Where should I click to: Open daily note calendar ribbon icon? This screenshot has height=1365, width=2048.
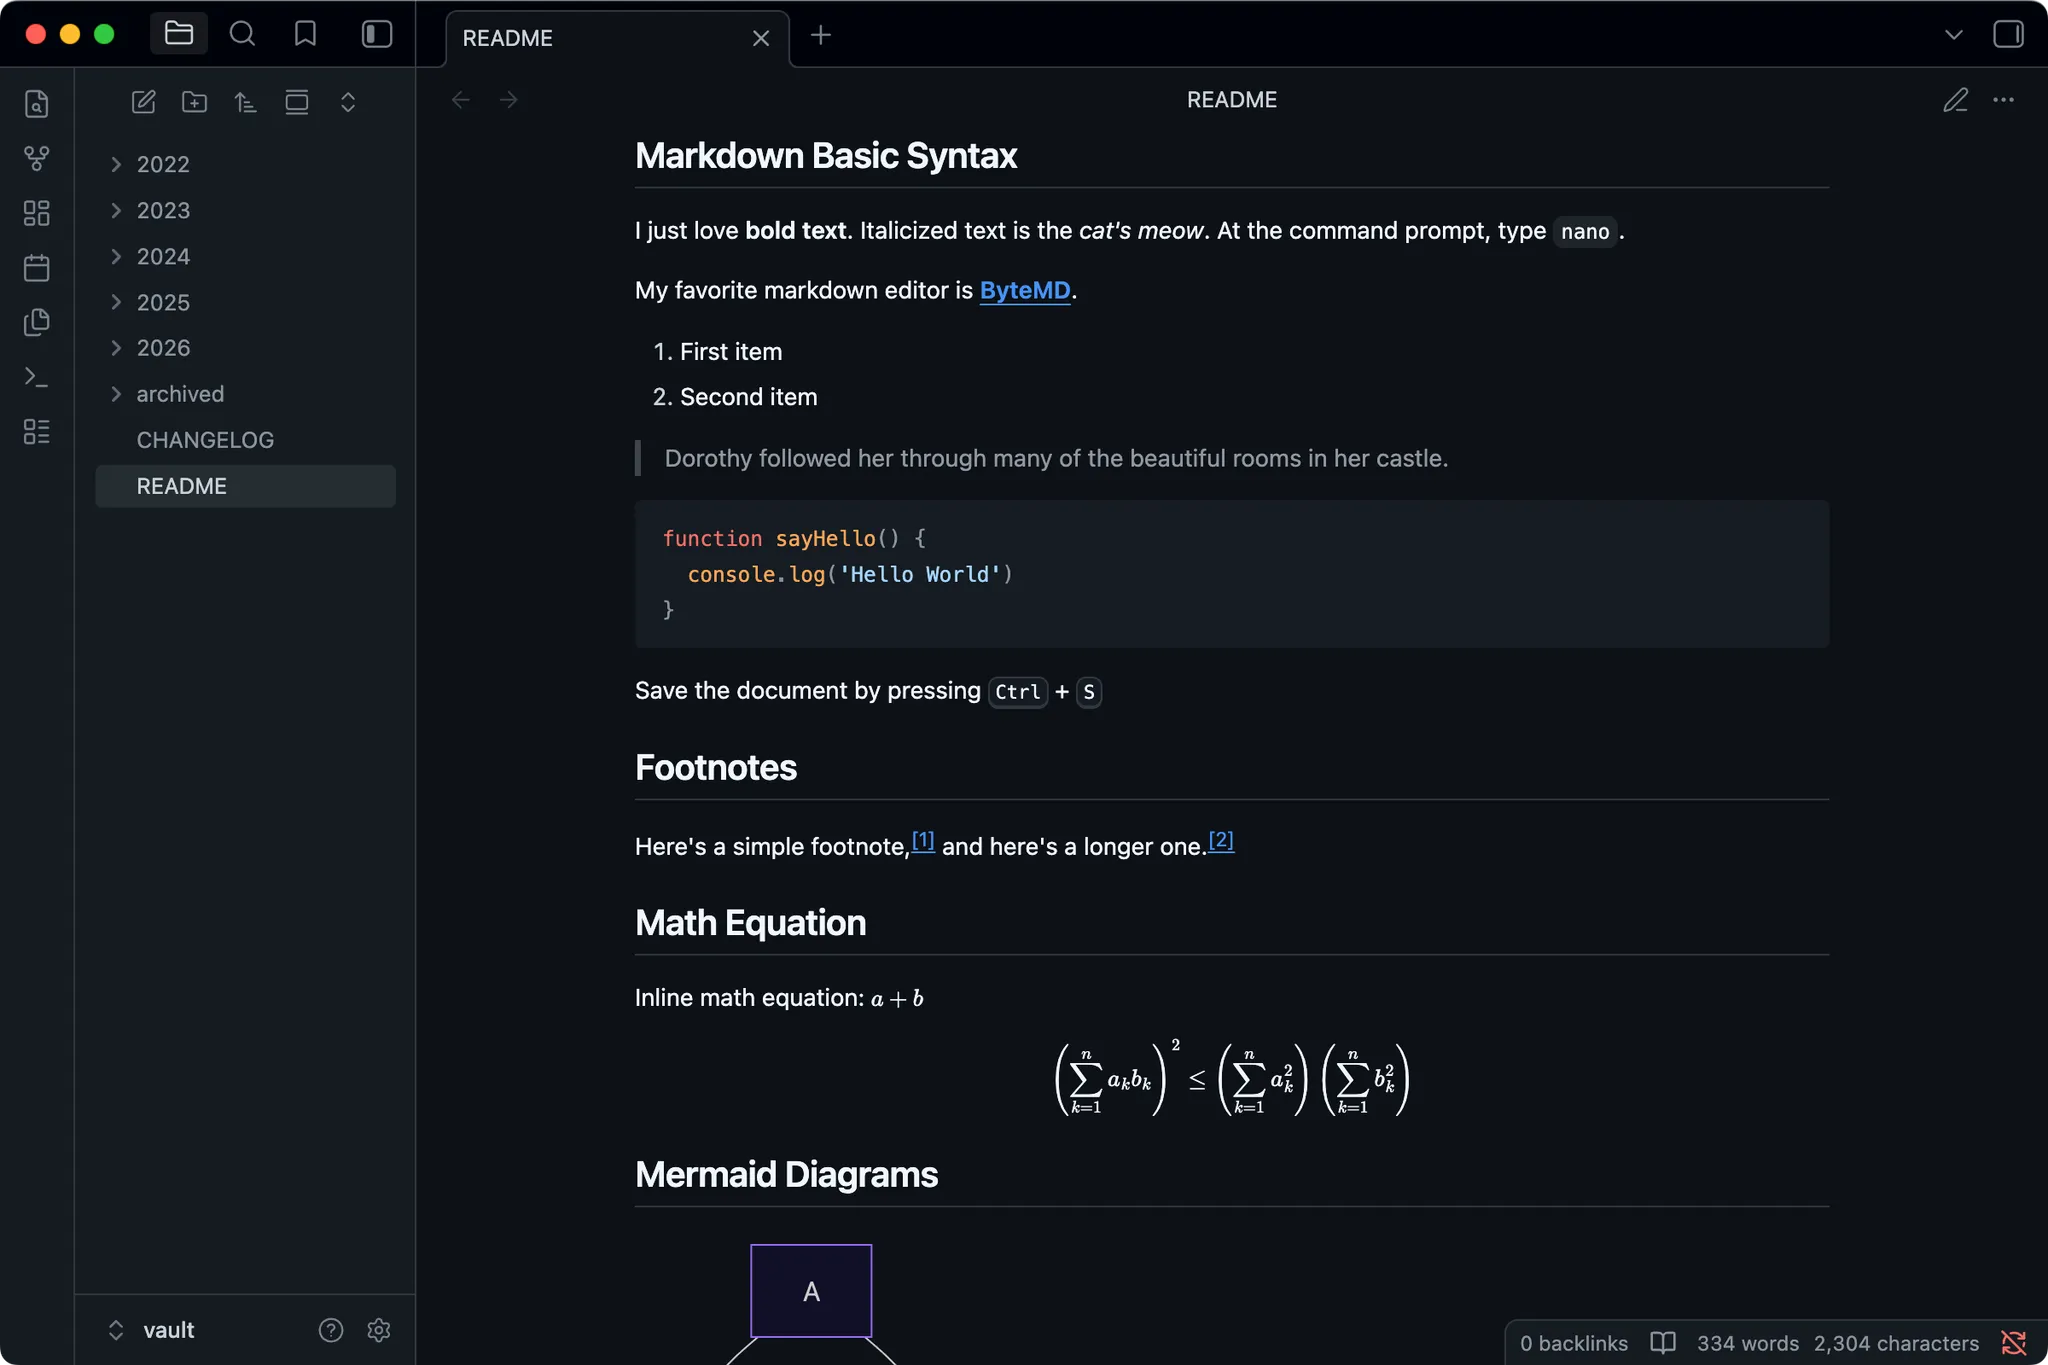37,268
